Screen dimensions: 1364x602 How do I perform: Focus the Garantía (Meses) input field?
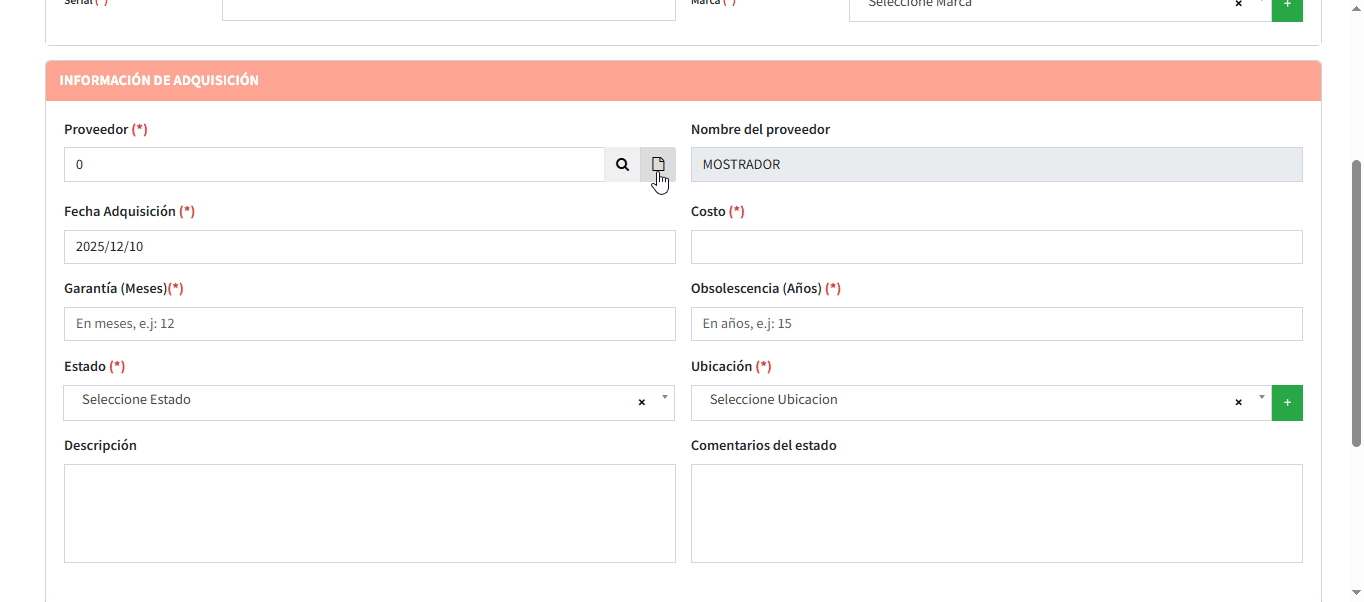click(x=369, y=324)
